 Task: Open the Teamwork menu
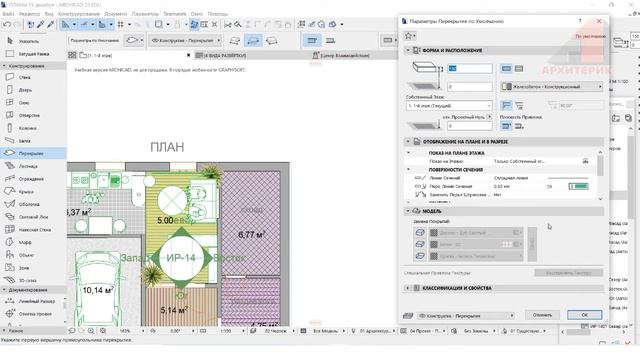point(174,14)
